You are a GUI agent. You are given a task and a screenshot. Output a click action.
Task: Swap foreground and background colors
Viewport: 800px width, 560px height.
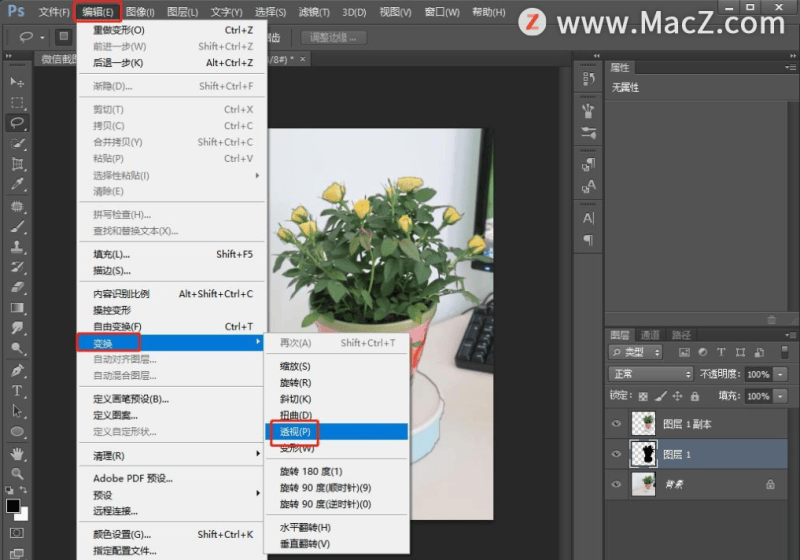(23, 490)
